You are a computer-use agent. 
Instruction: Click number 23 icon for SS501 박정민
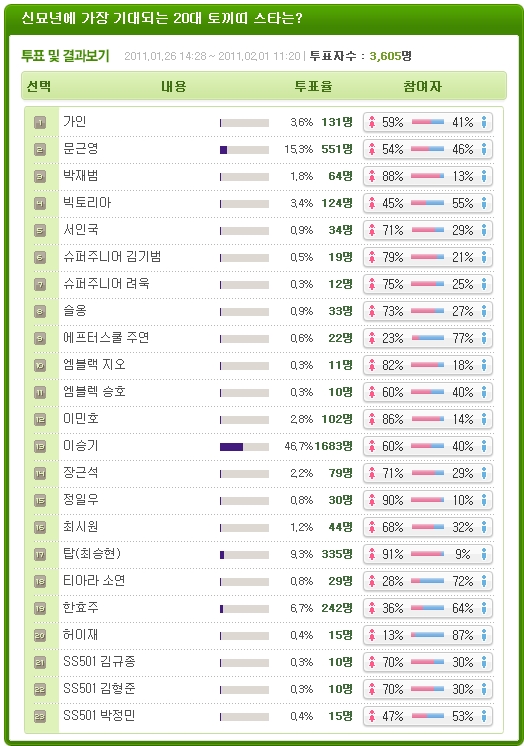40,717
